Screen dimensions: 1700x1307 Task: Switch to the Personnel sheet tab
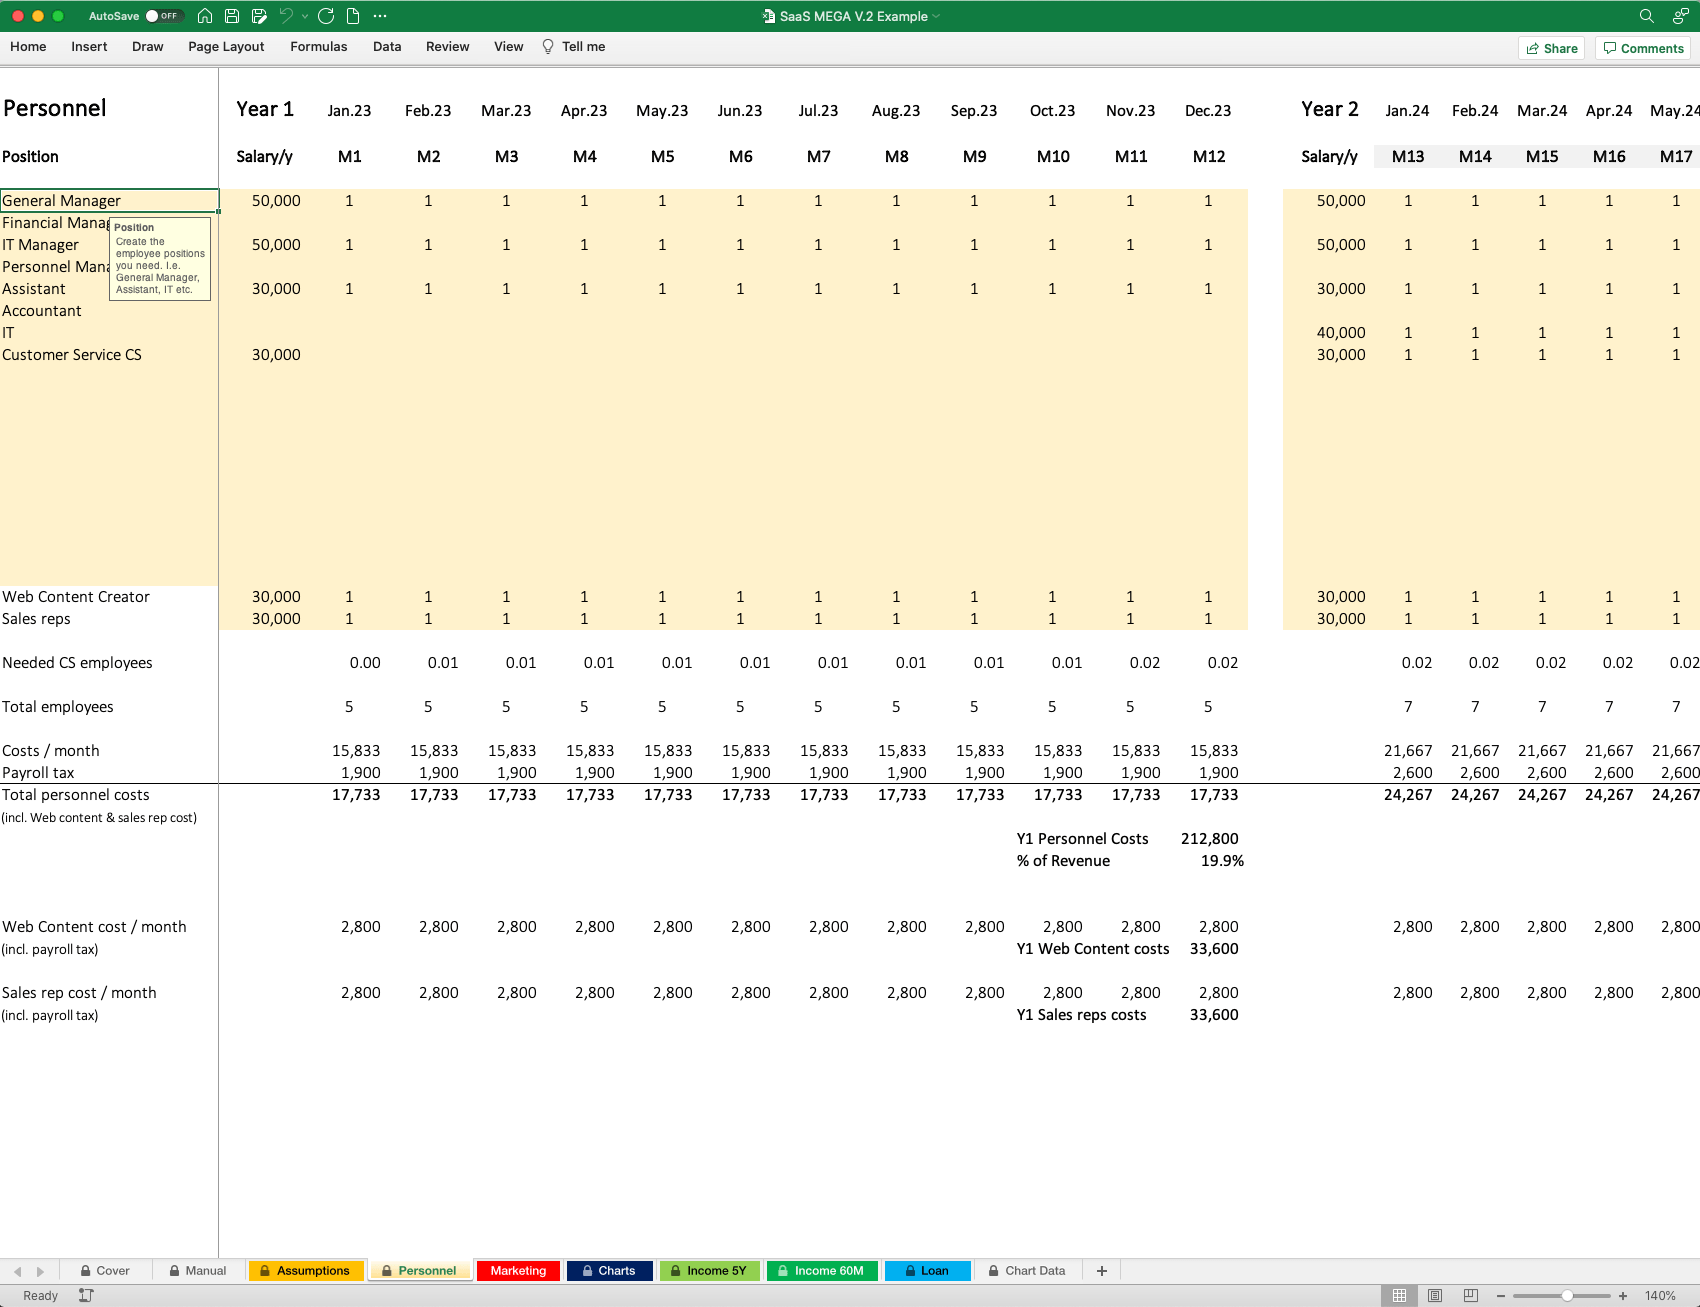tap(419, 1271)
